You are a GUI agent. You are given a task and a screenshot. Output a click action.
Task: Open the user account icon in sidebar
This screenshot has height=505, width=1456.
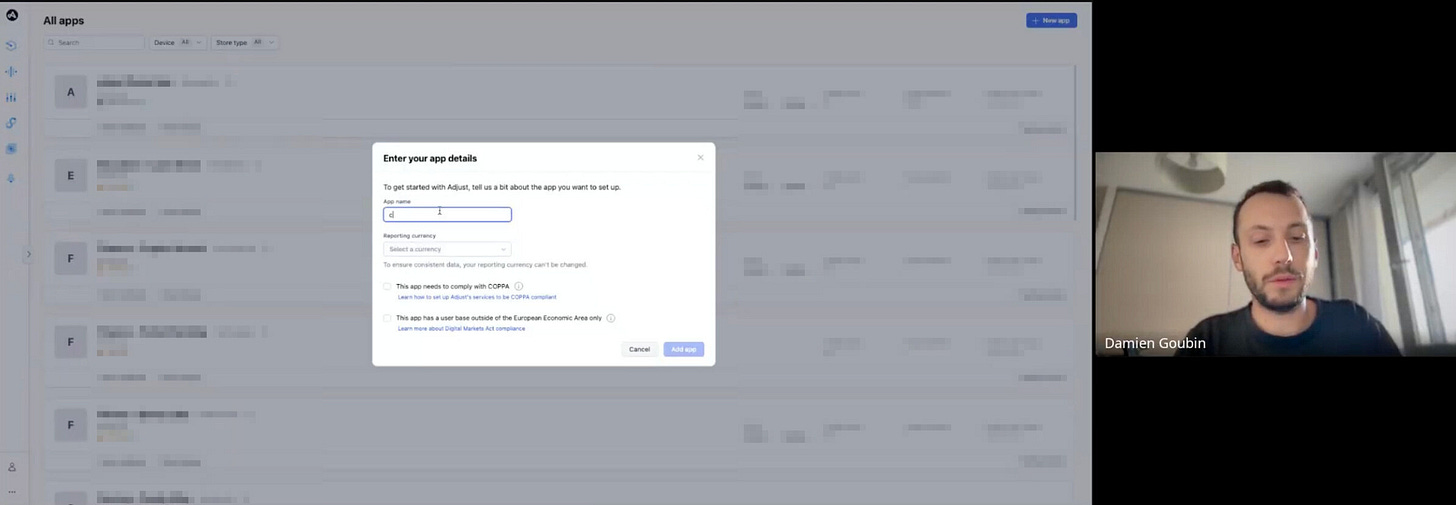point(12,467)
